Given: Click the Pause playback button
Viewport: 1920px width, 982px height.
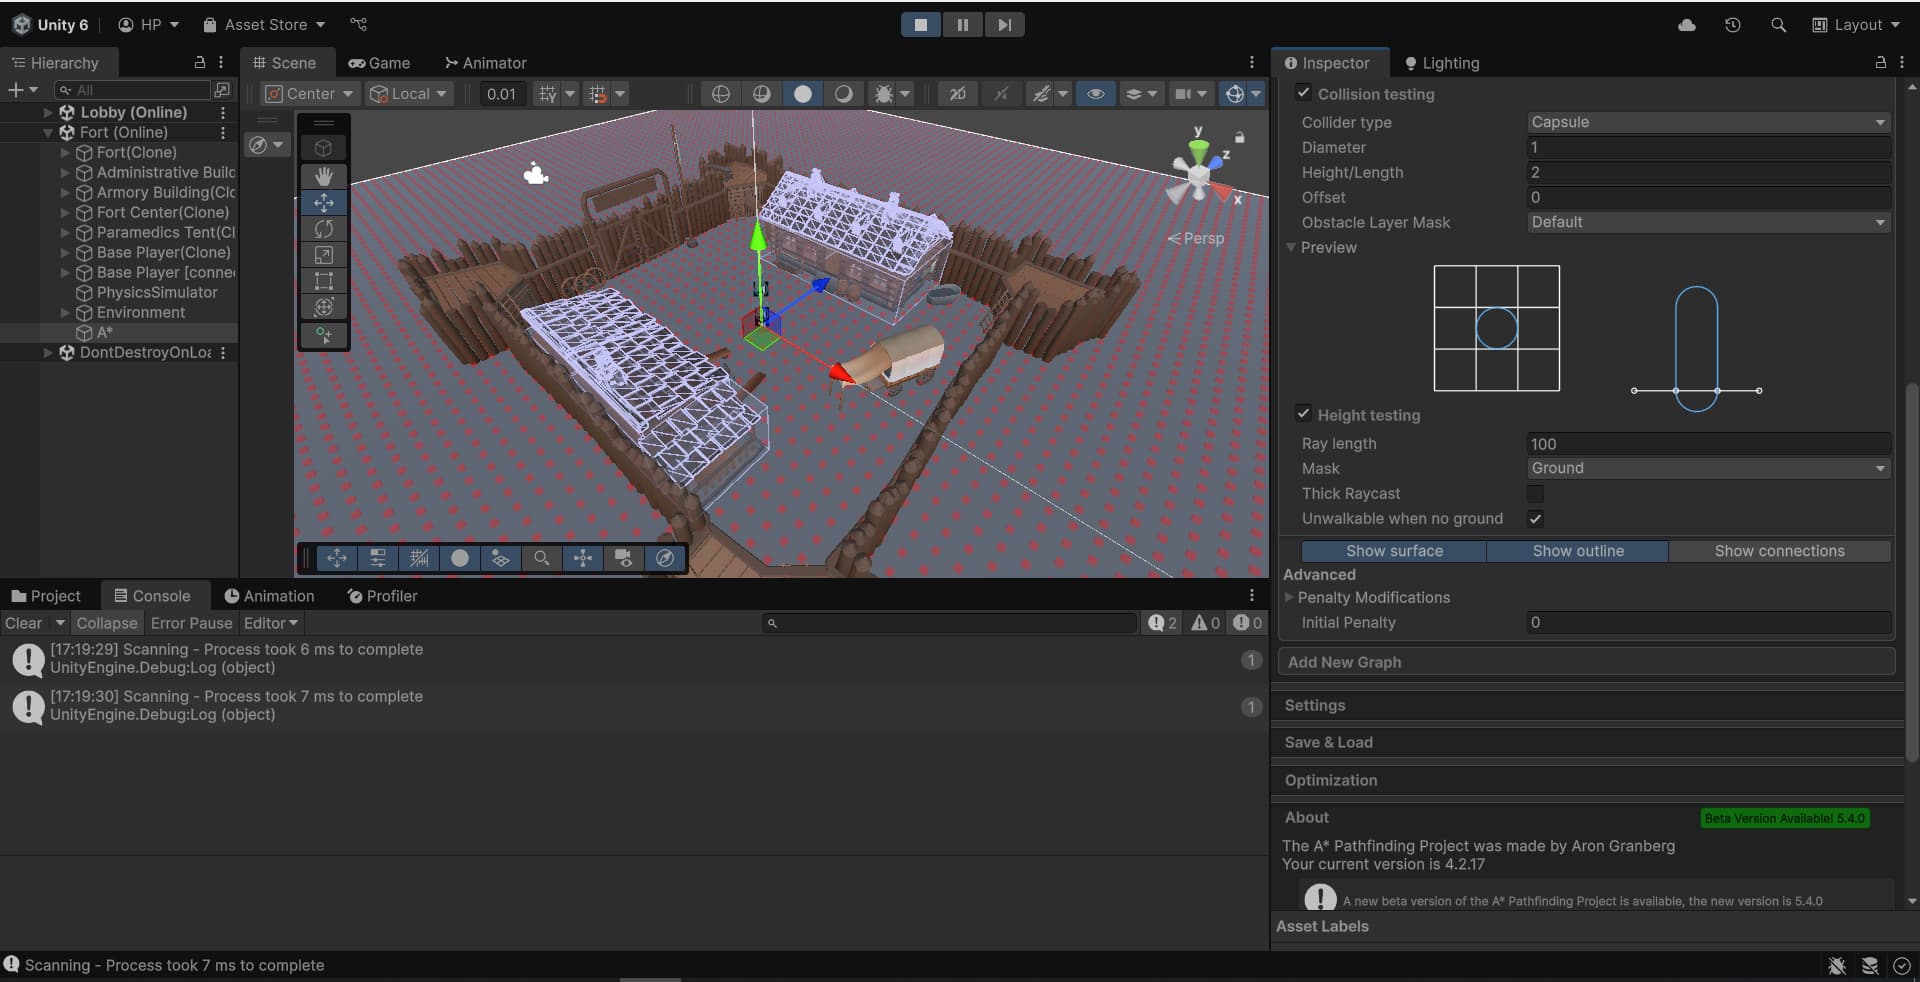Looking at the screenshot, I should click(962, 25).
